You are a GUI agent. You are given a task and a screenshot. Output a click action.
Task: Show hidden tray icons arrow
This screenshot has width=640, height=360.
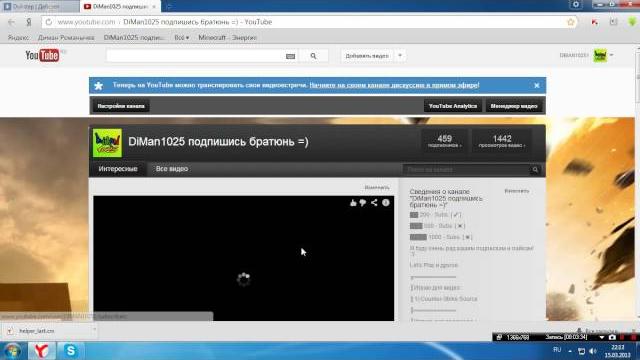[x=570, y=351]
